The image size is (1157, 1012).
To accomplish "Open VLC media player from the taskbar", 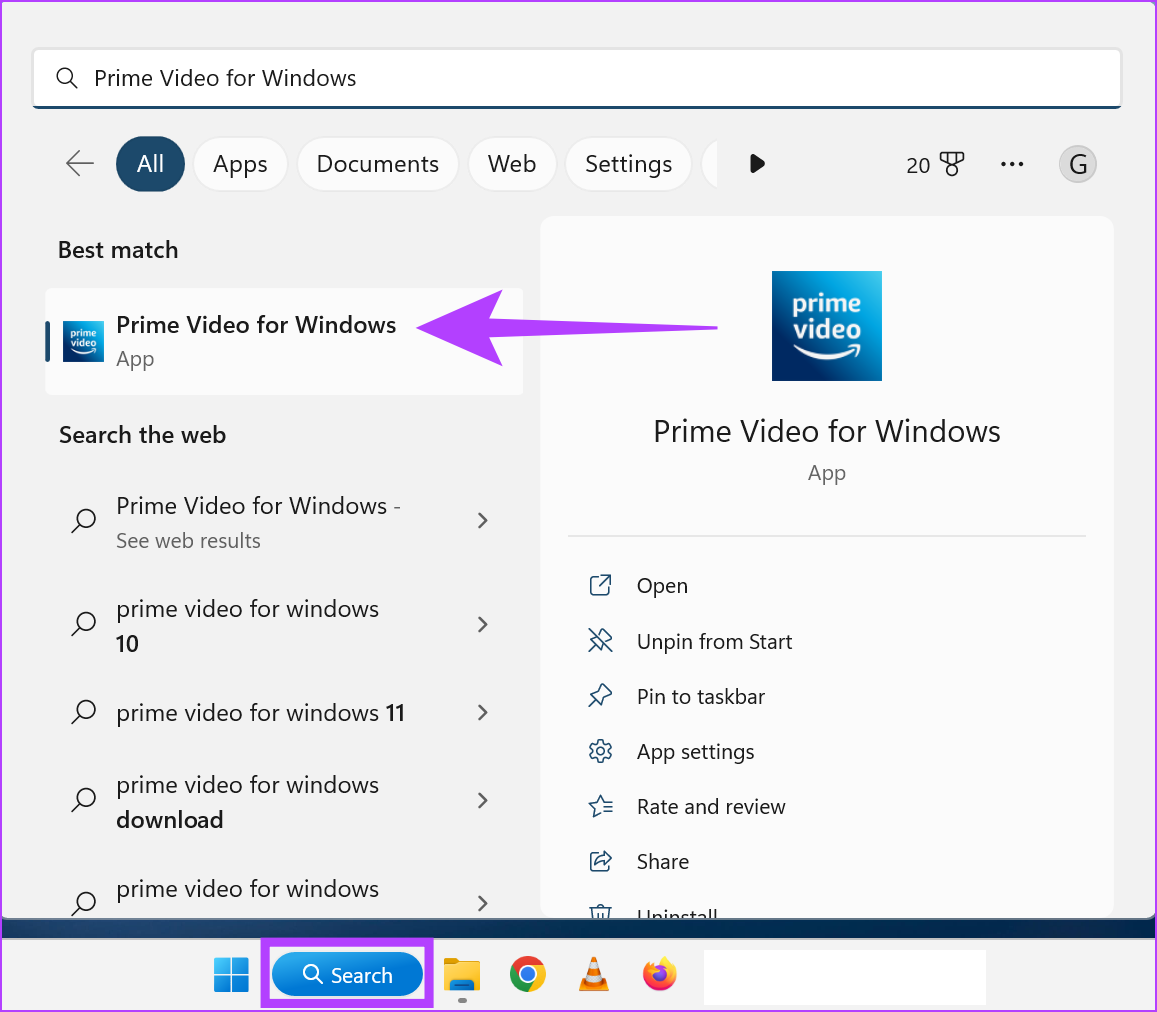I will pos(593,974).
